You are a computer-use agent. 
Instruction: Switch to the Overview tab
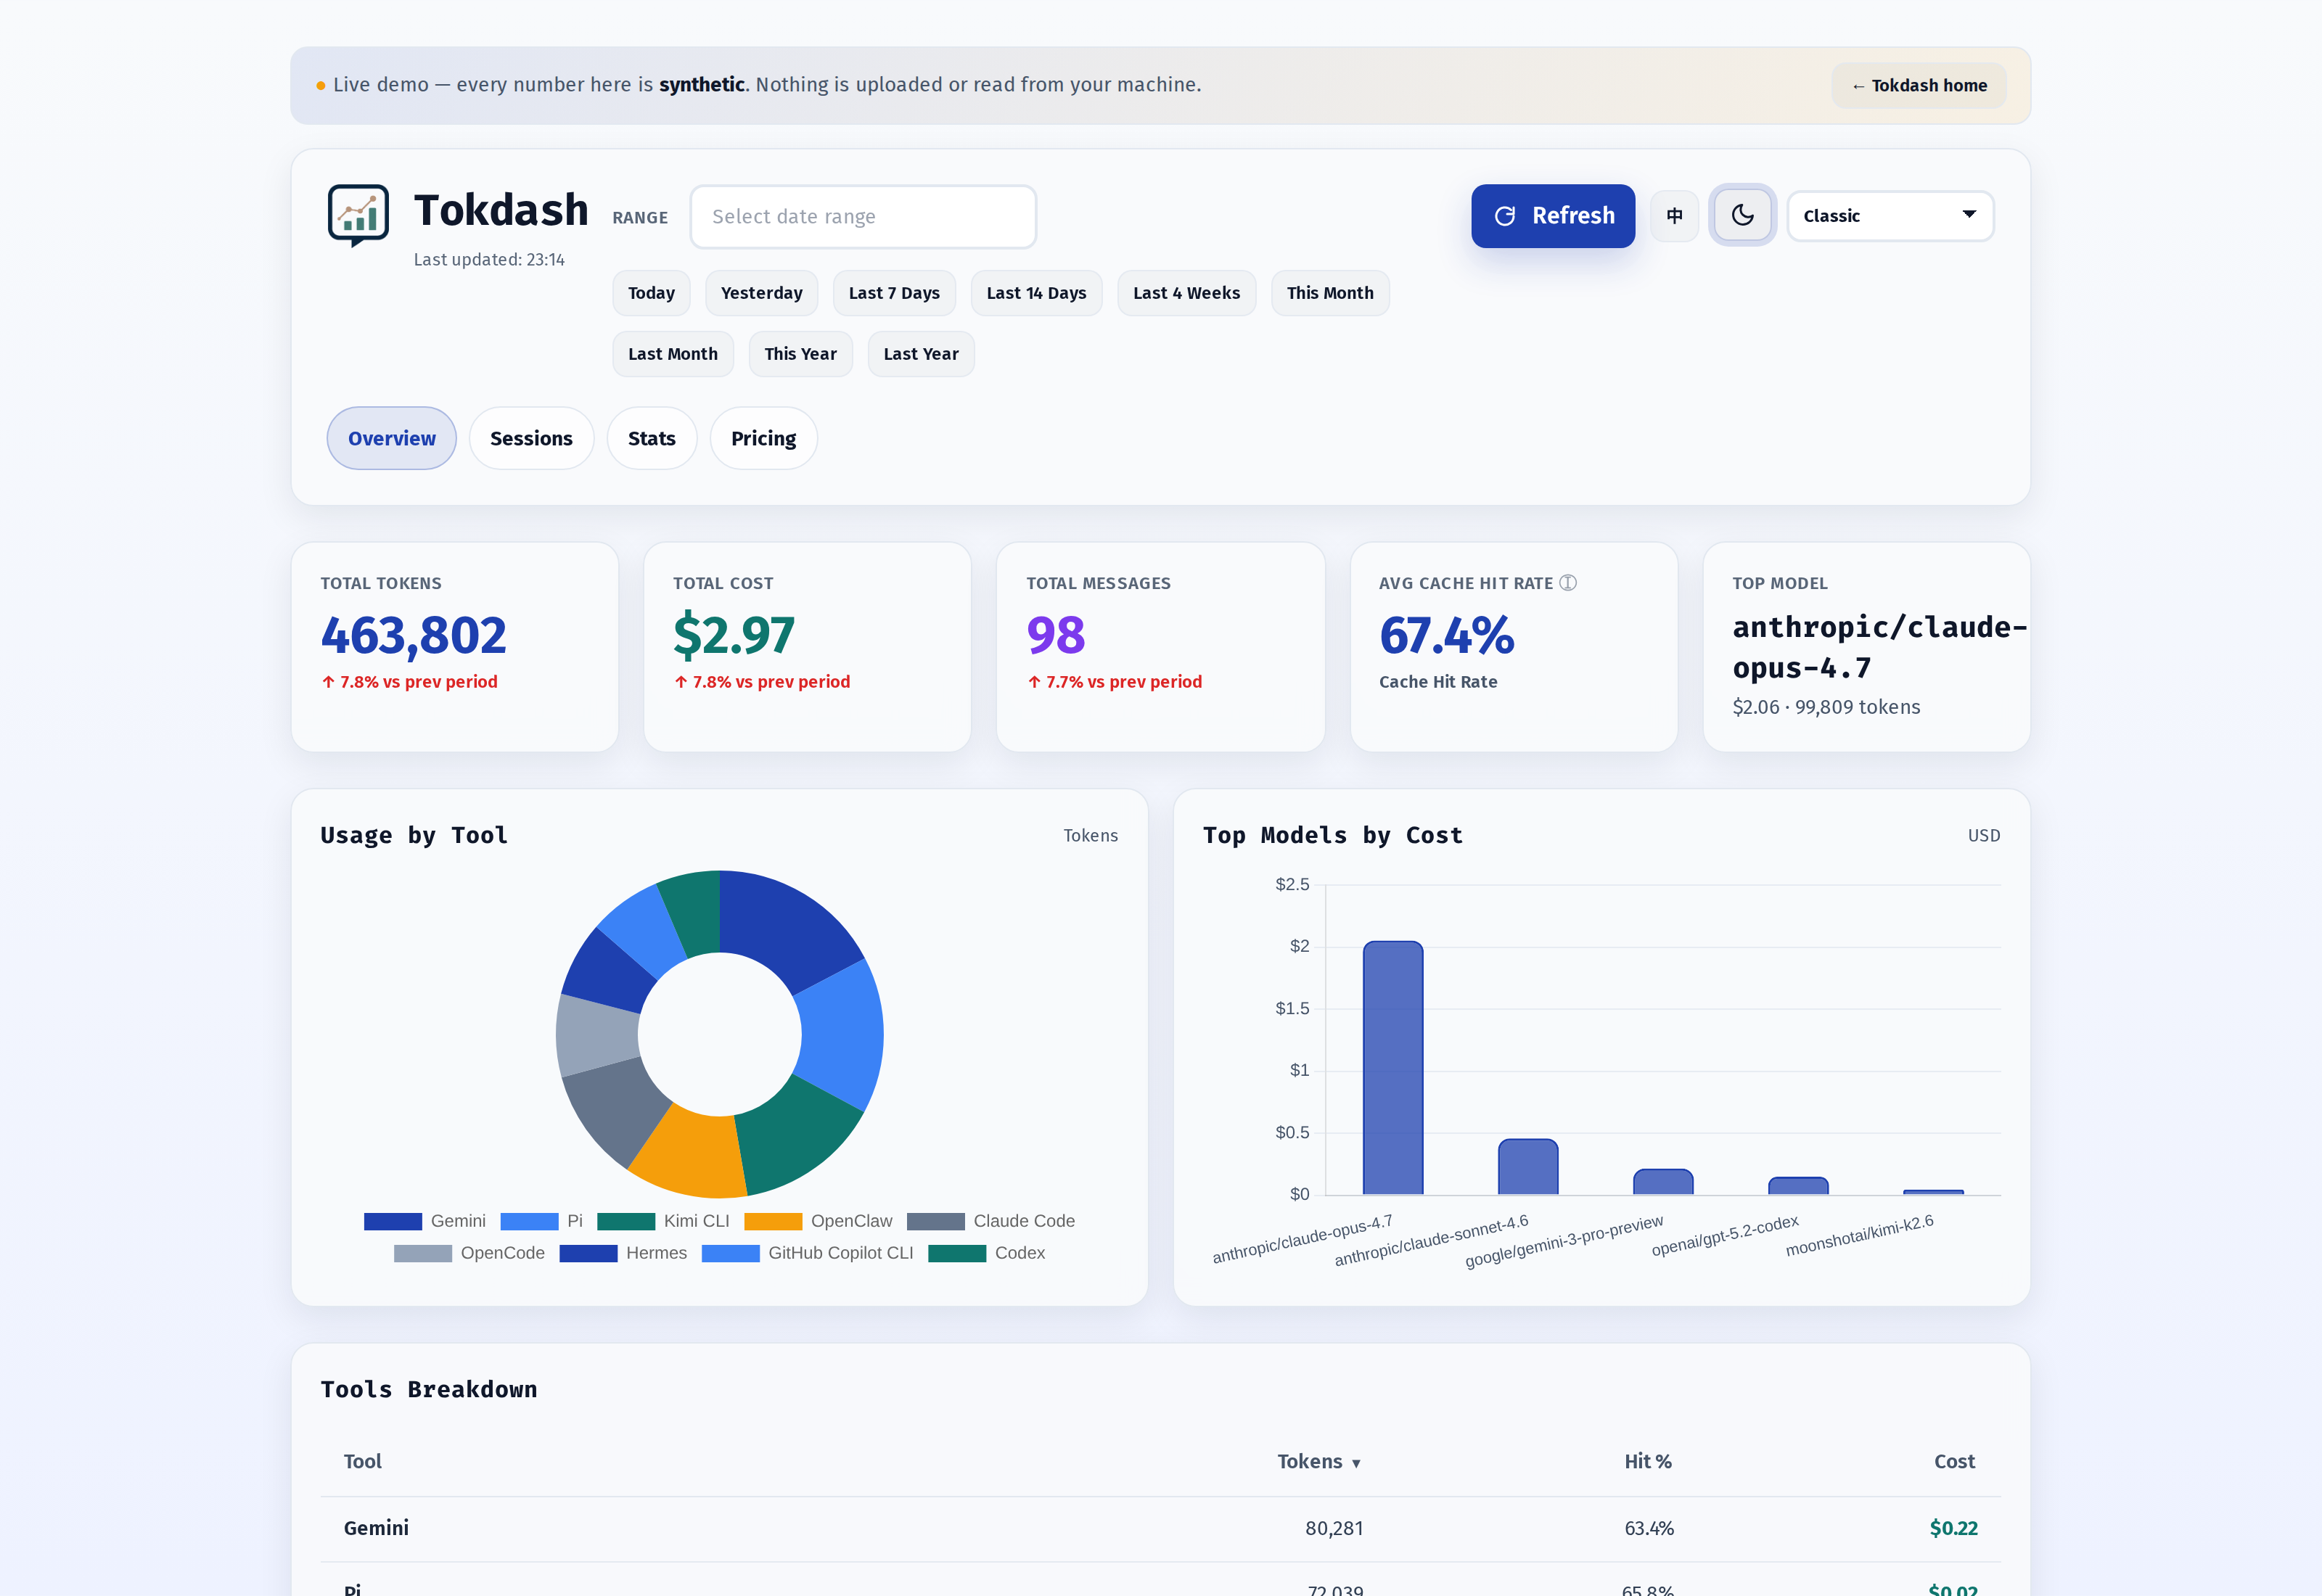point(392,438)
